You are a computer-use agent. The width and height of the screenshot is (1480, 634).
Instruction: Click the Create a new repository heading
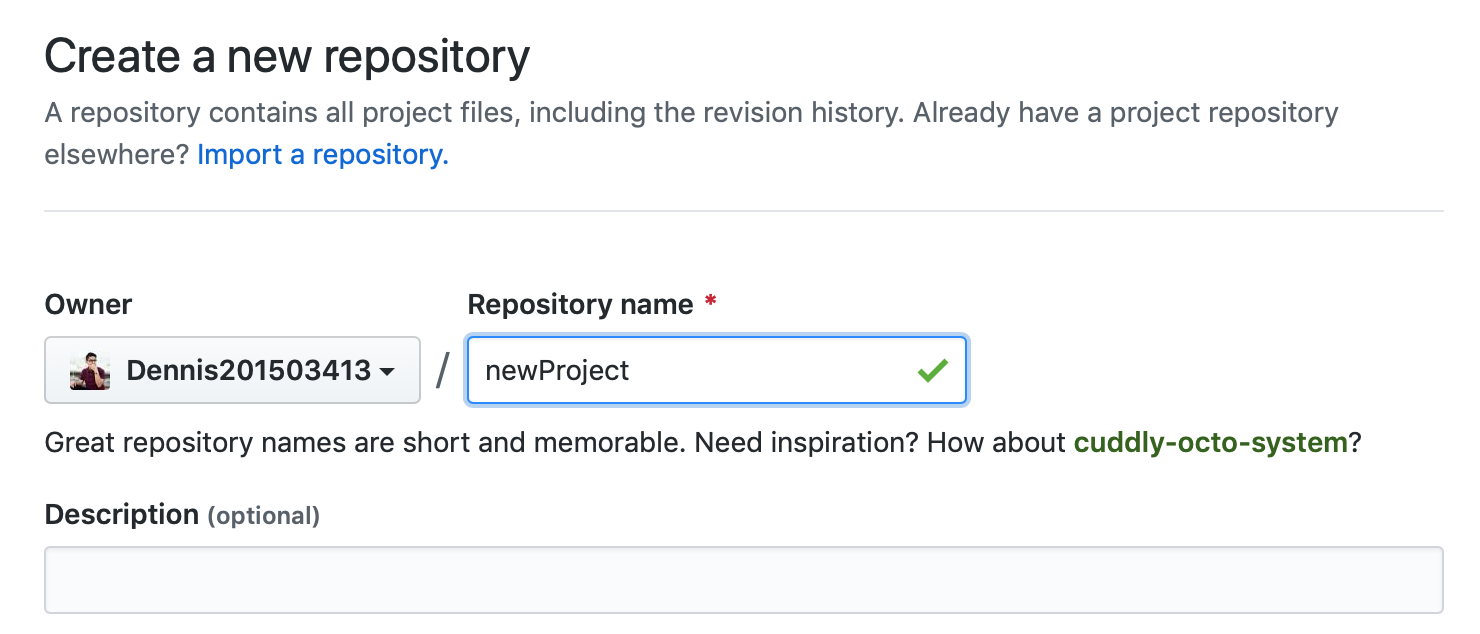tap(287, 57)
